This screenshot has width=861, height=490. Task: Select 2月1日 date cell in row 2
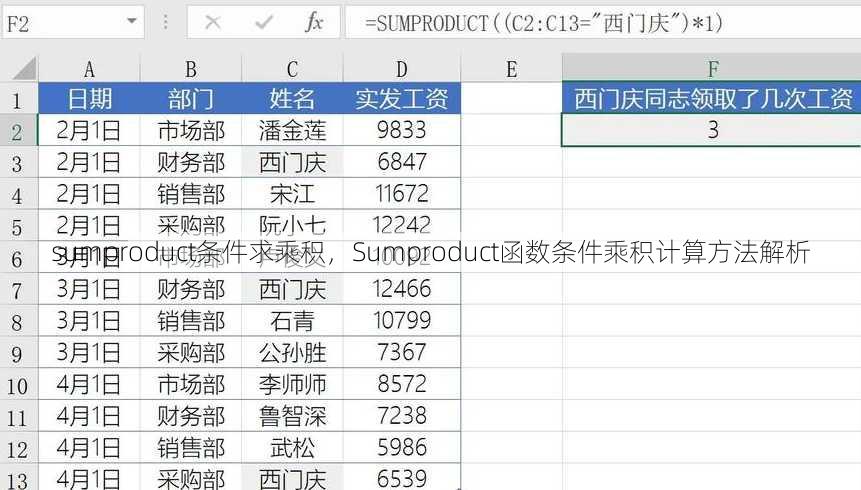89,130
